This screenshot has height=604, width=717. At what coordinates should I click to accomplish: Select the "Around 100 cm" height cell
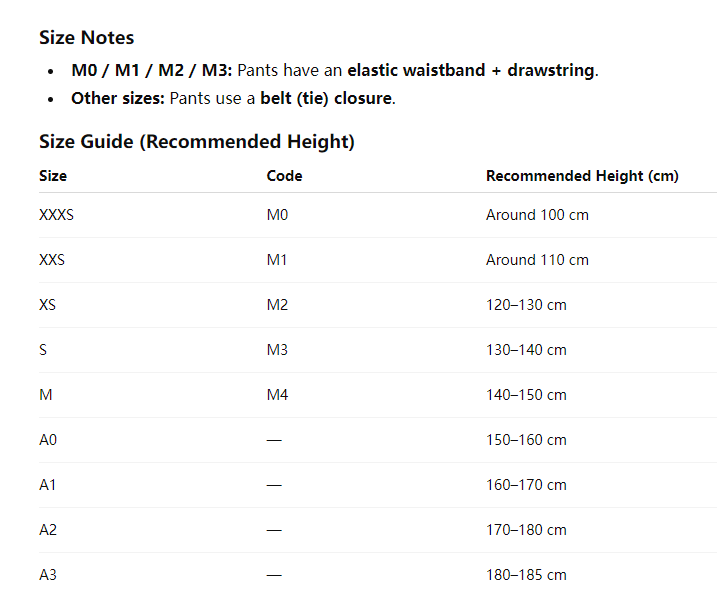tap(537, 215)
